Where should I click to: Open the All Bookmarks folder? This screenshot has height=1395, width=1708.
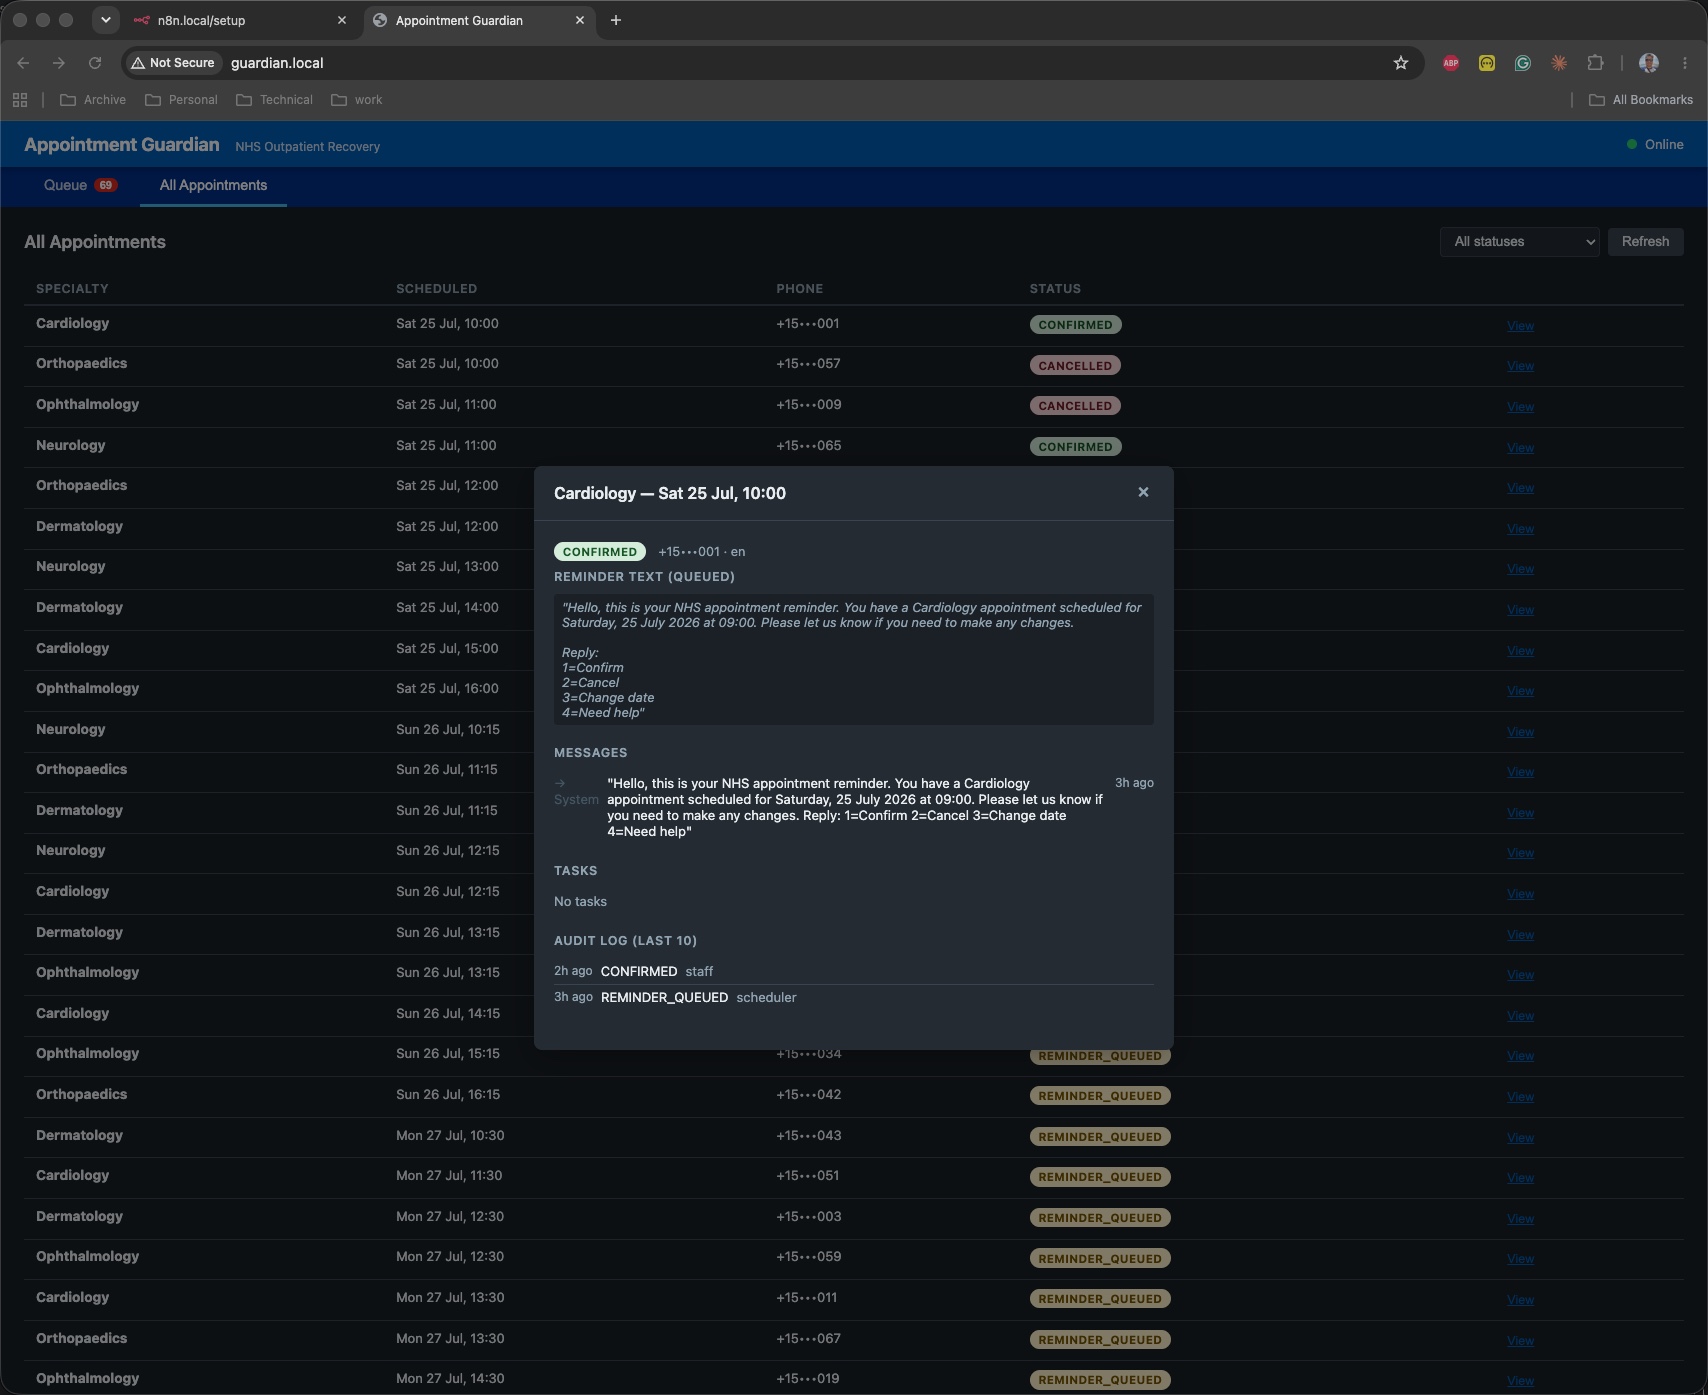[x=1641, y=100]
